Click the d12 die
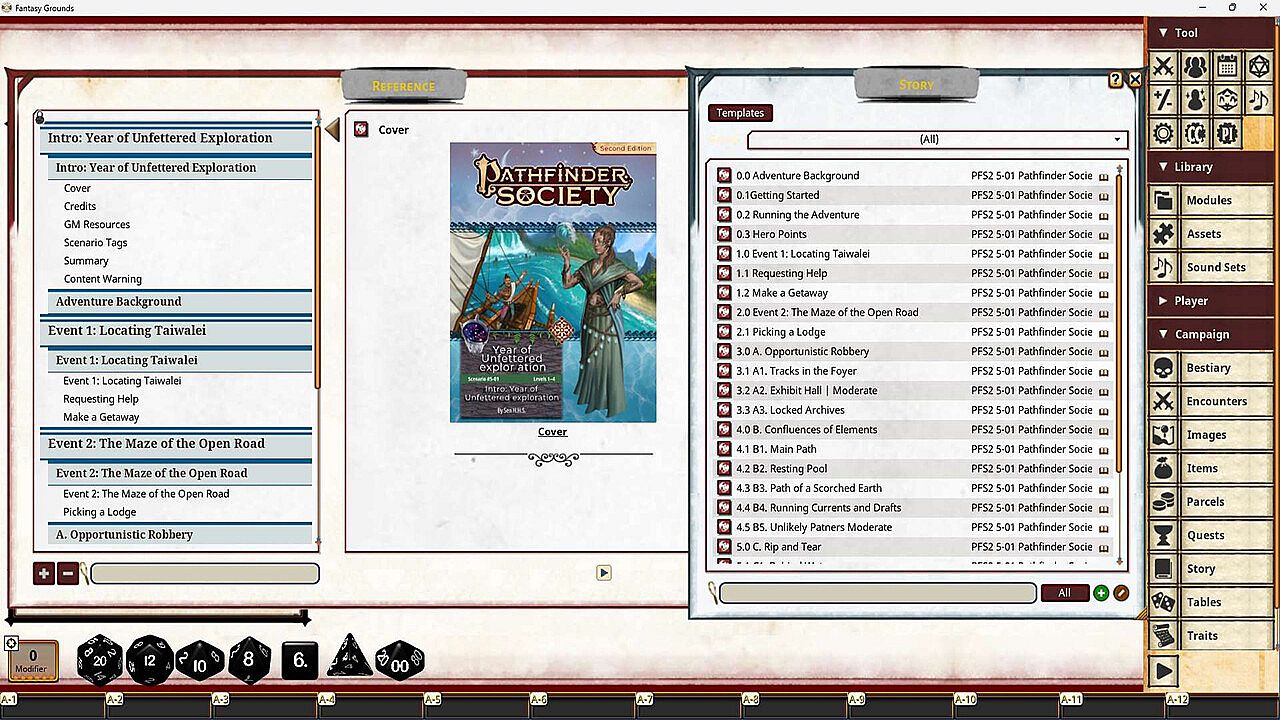Screen dimensions: 1280x720 (150, 660)
